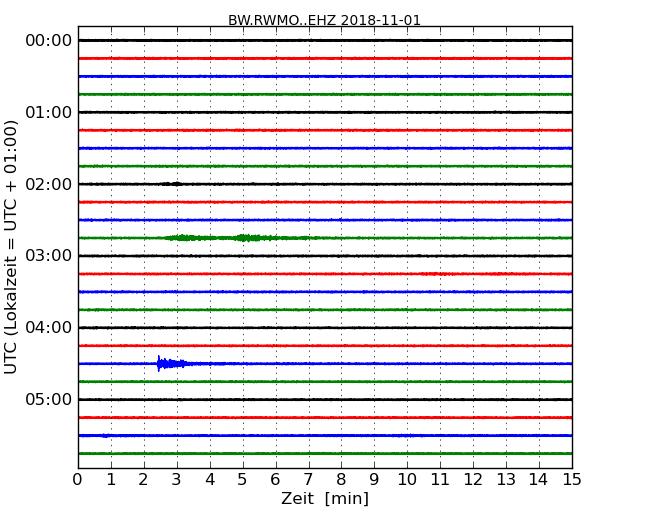The width and height of the screenshot is (650, 520).
Task: Click the faint red disturbance near minute 11
Action: pyautogui.click(x=435, y=274)
